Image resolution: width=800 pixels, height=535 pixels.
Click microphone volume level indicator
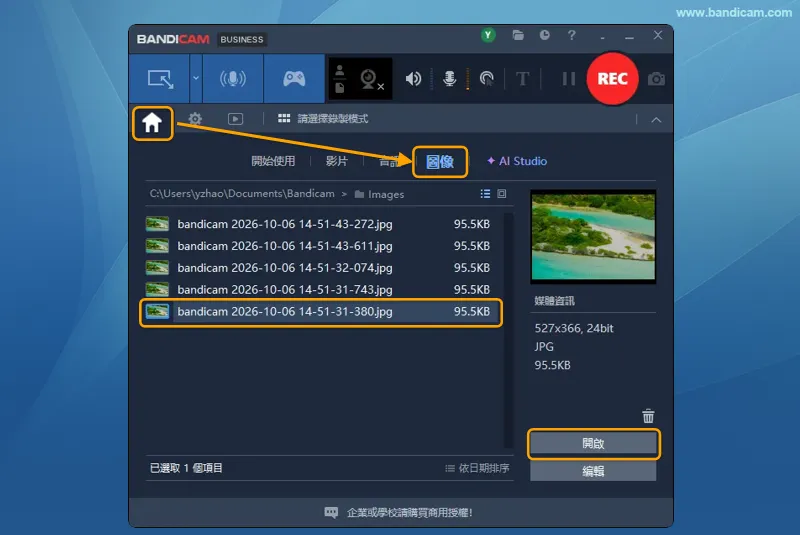point(467,79)
